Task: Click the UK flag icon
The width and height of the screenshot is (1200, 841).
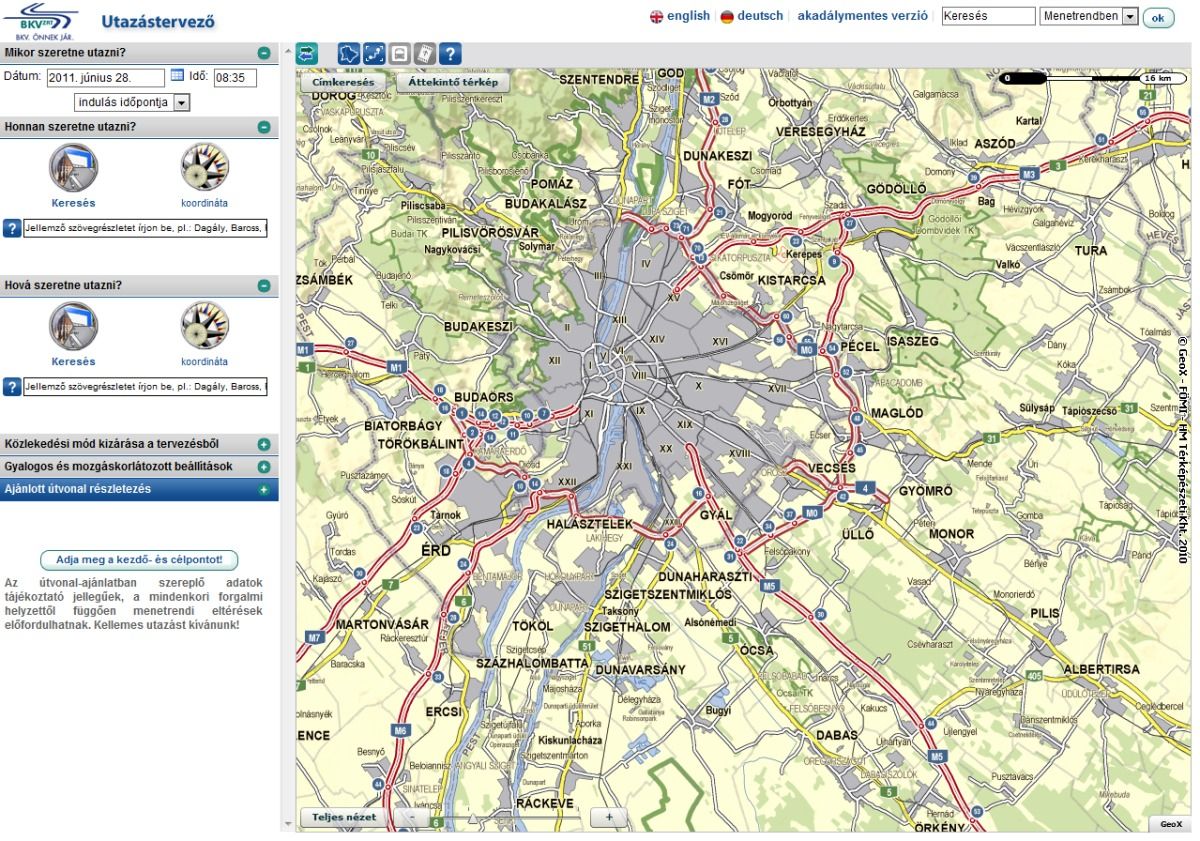Action: click(656, 17)
